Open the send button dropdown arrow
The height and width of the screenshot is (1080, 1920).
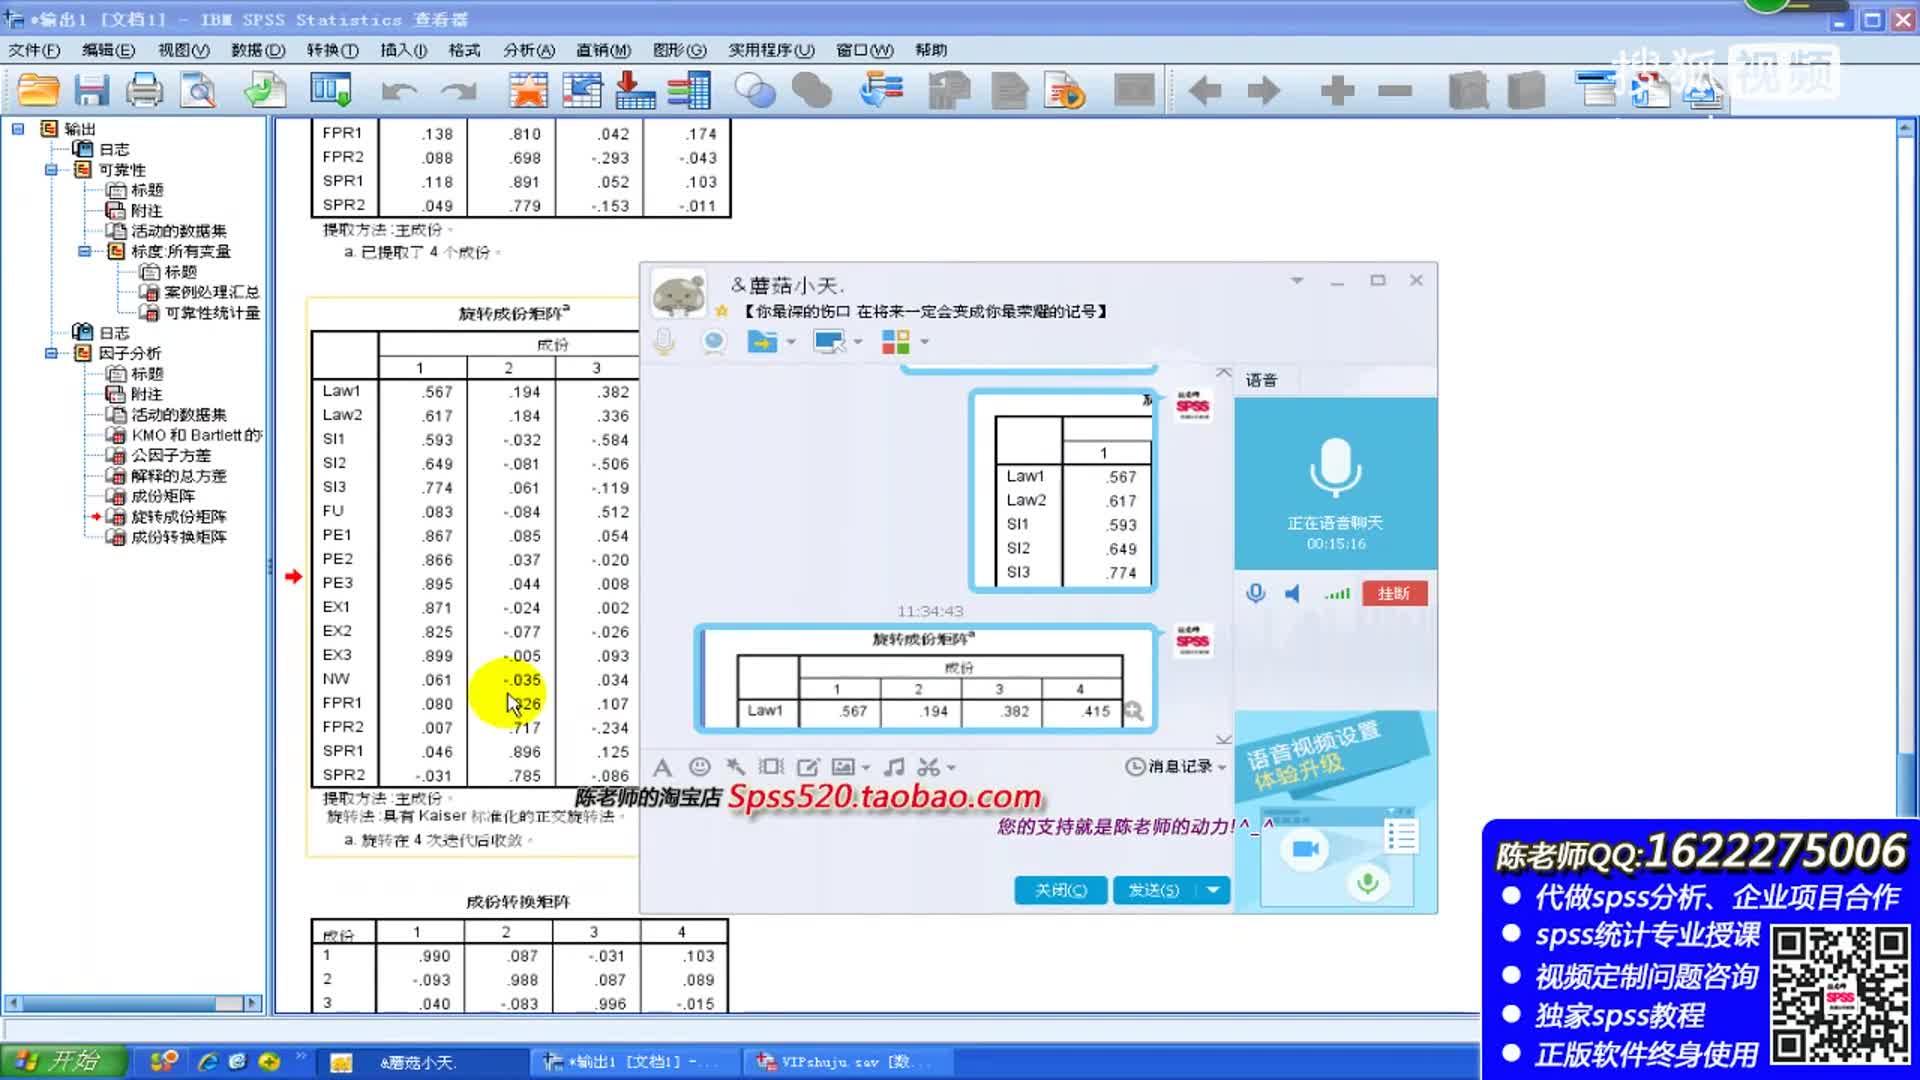click(1213, 890)
